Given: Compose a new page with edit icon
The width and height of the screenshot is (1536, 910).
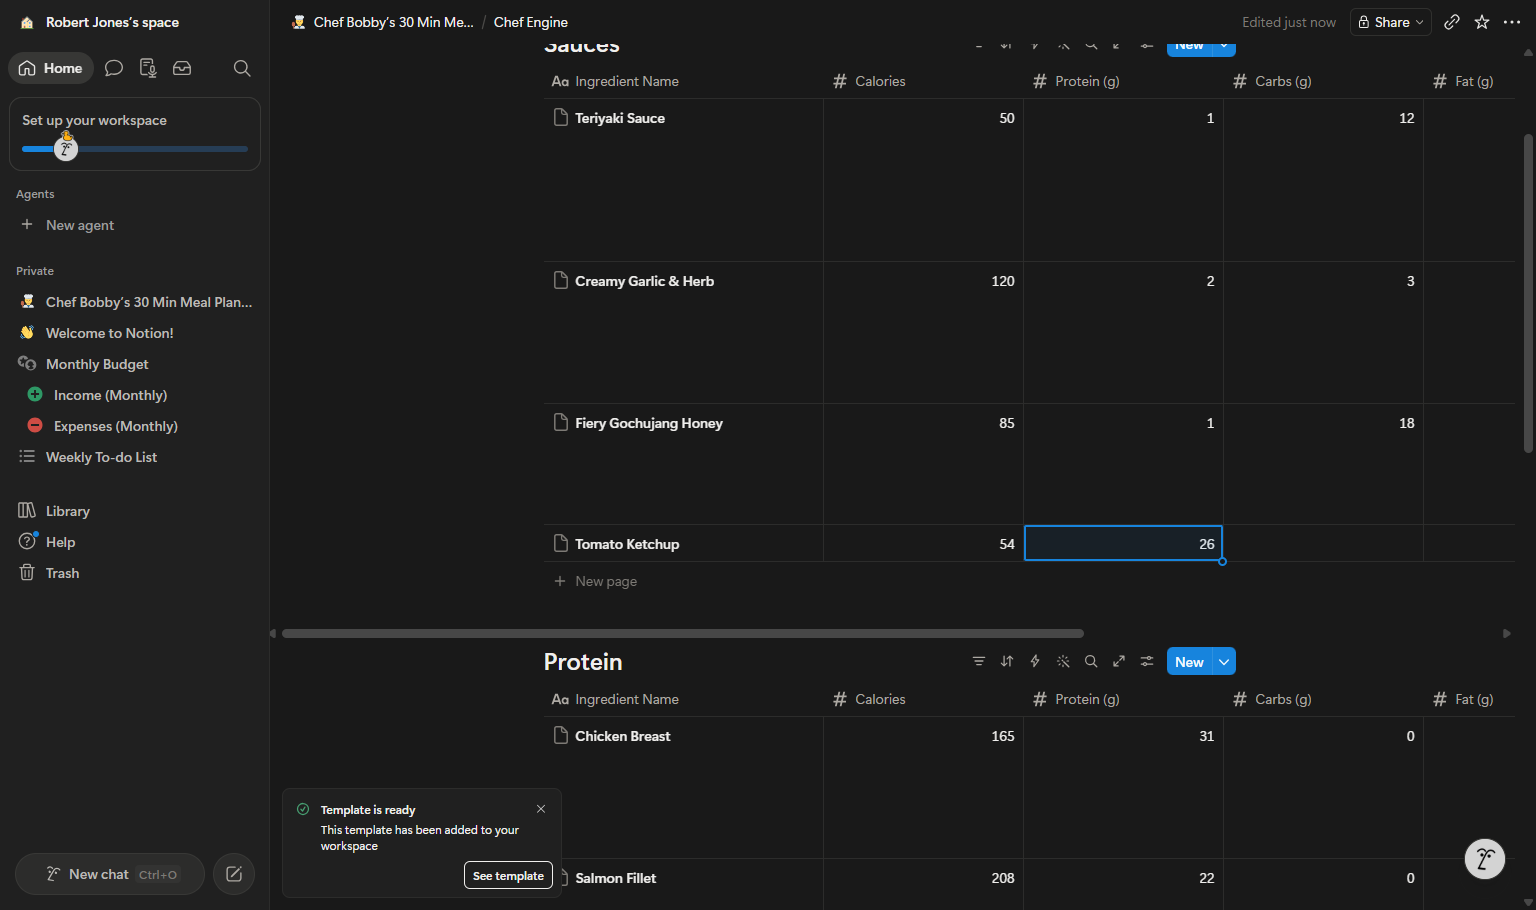Looking at the screenshot, I should (x=234, y=874).
